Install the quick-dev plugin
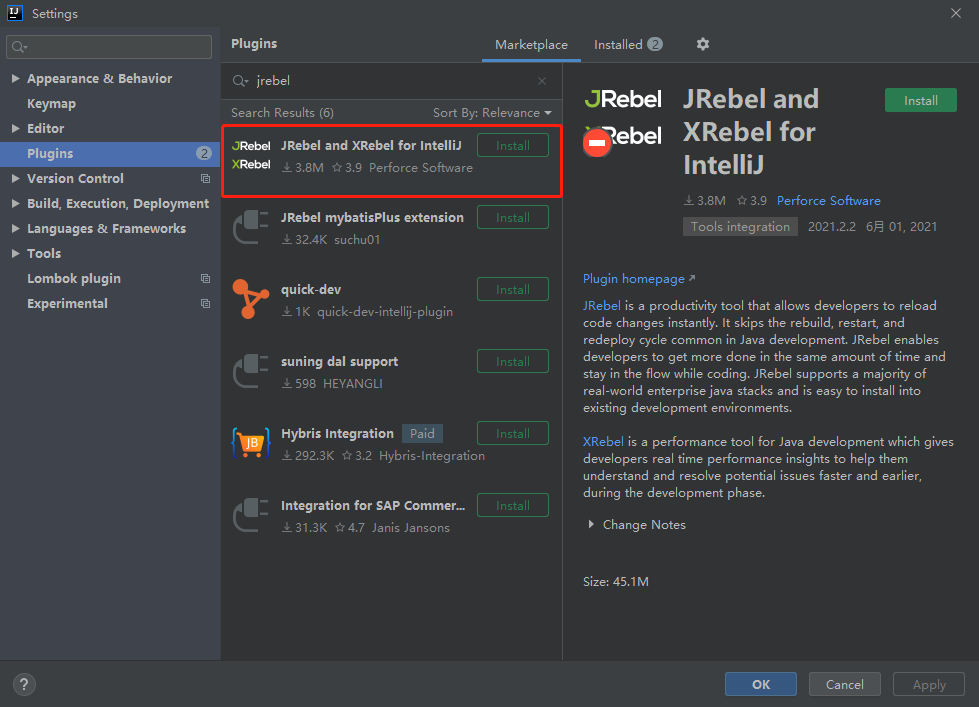 (513, 289)
